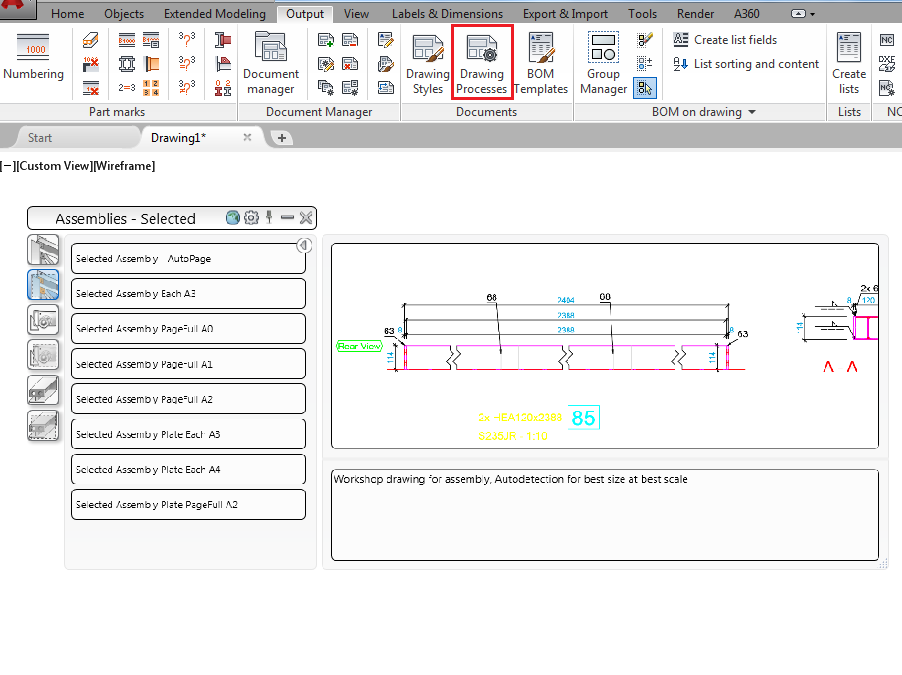
Task: Click the 1-2-3-4 orange grid icon
Action: pyautogui.click(x=151, y=88)
